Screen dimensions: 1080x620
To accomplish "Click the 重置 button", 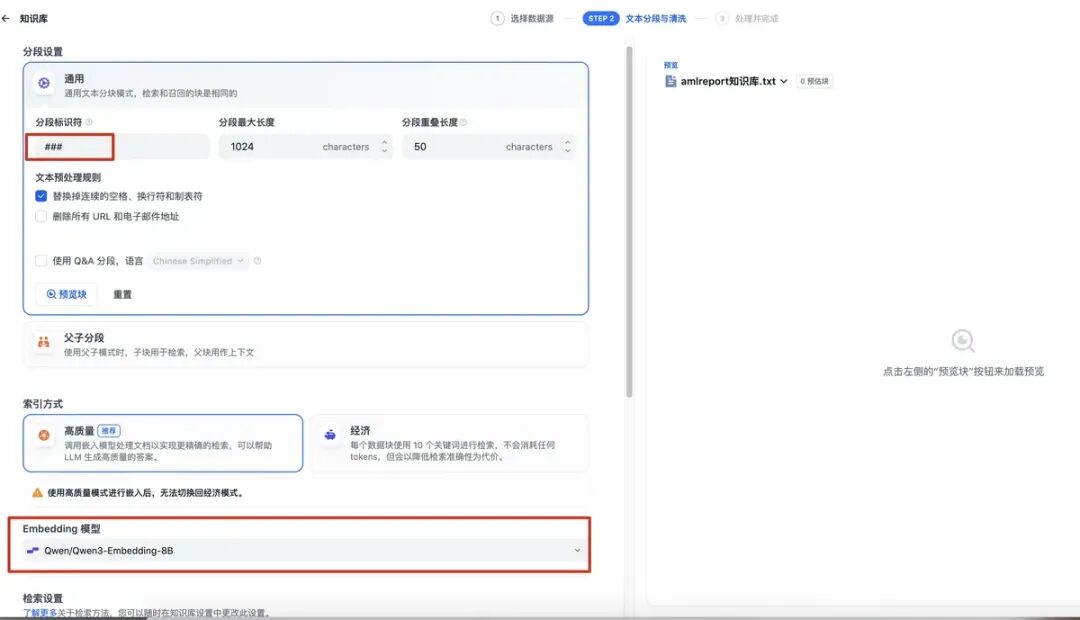I will tap(122, 294).
